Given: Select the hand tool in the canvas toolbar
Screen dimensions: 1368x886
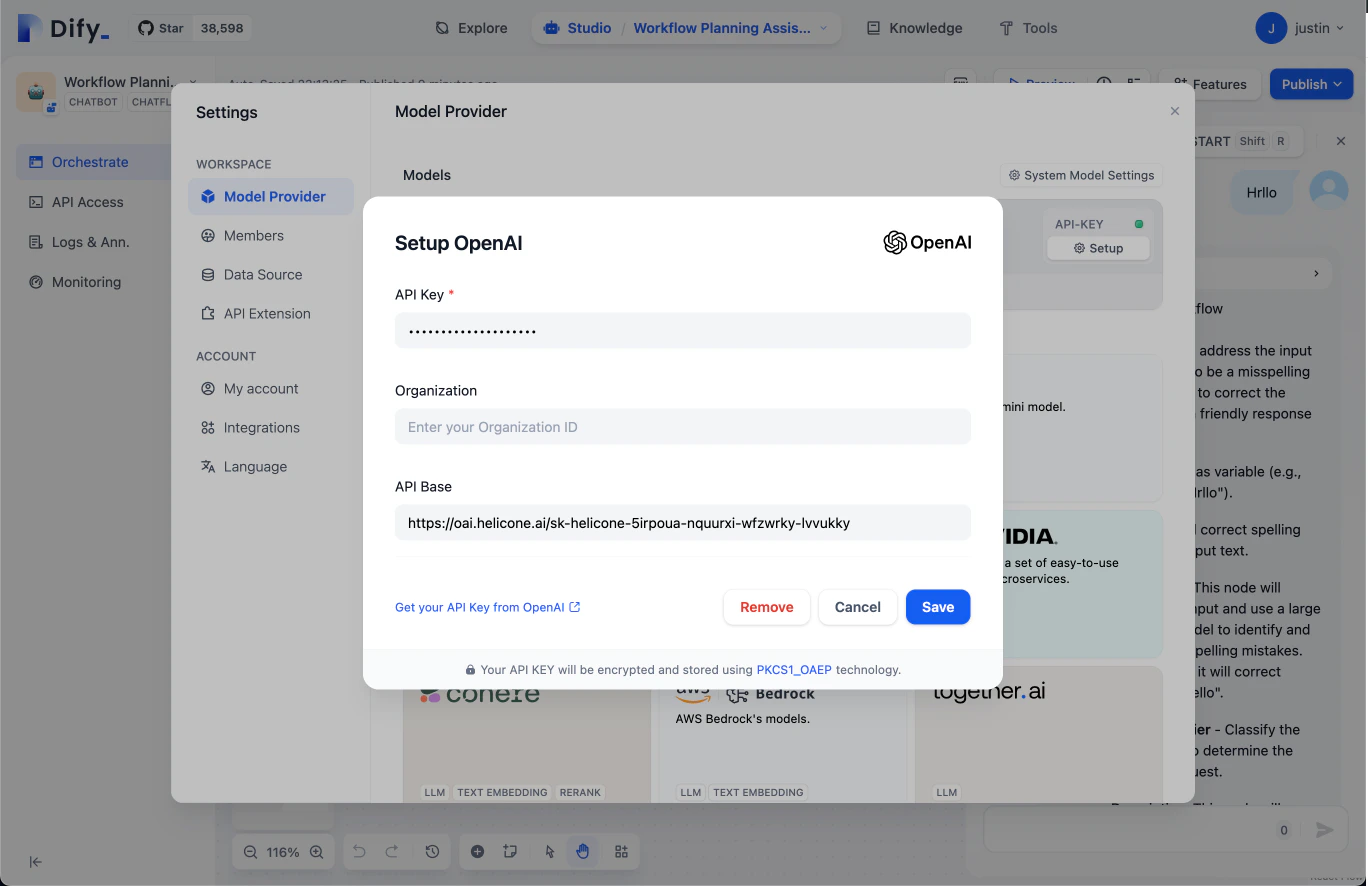Looking at the screenshot, I should [x=583, y=851].
